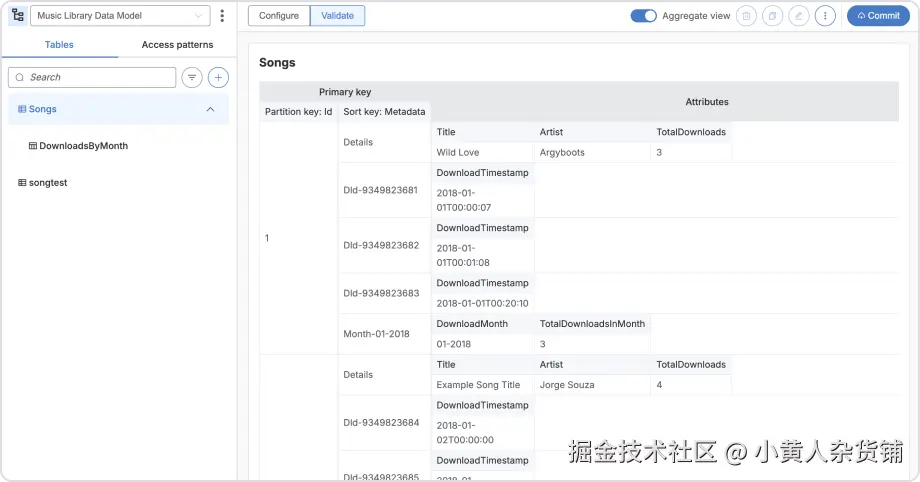Click the 2018-01-01T00:00:07 timestamp value
The height and width of the screenshot is (482, 920).
464,200
